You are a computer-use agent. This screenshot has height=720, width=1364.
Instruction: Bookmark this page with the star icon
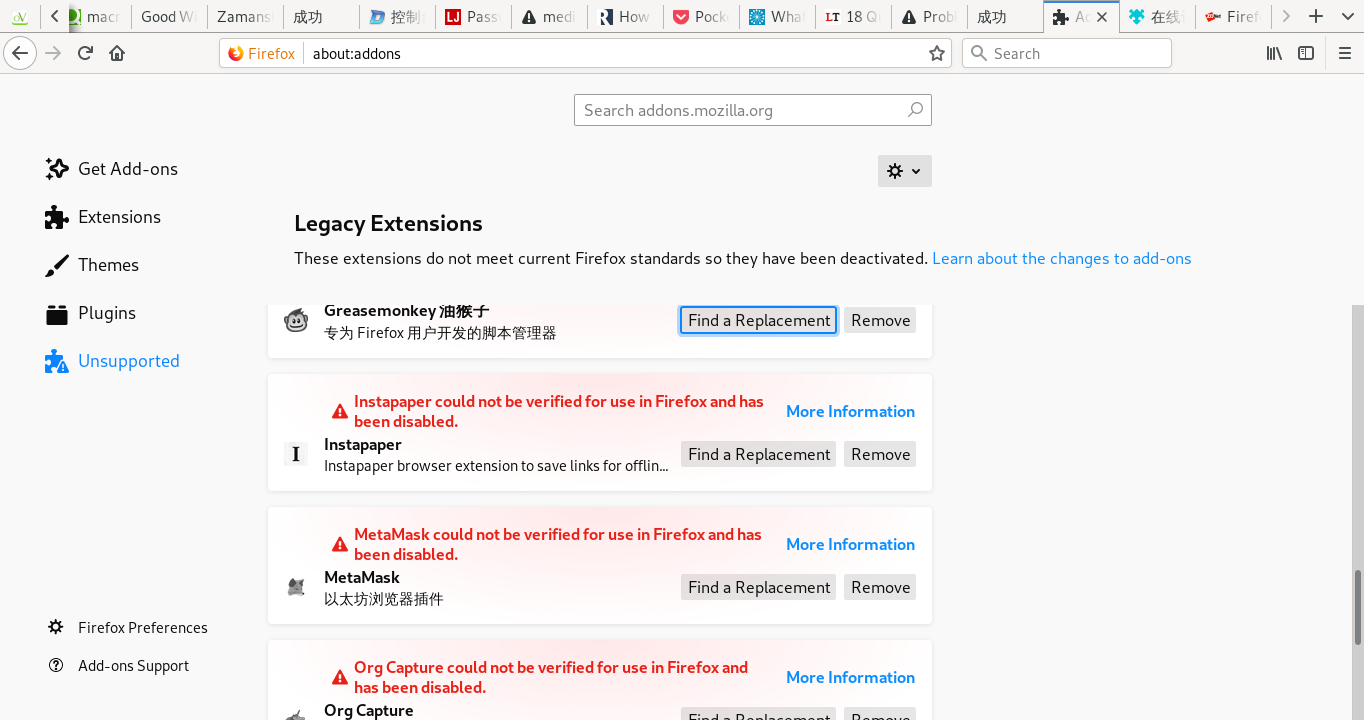point(937,54)
